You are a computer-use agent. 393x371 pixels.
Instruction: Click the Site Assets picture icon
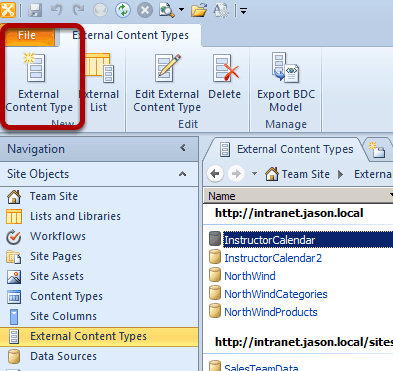14,277
